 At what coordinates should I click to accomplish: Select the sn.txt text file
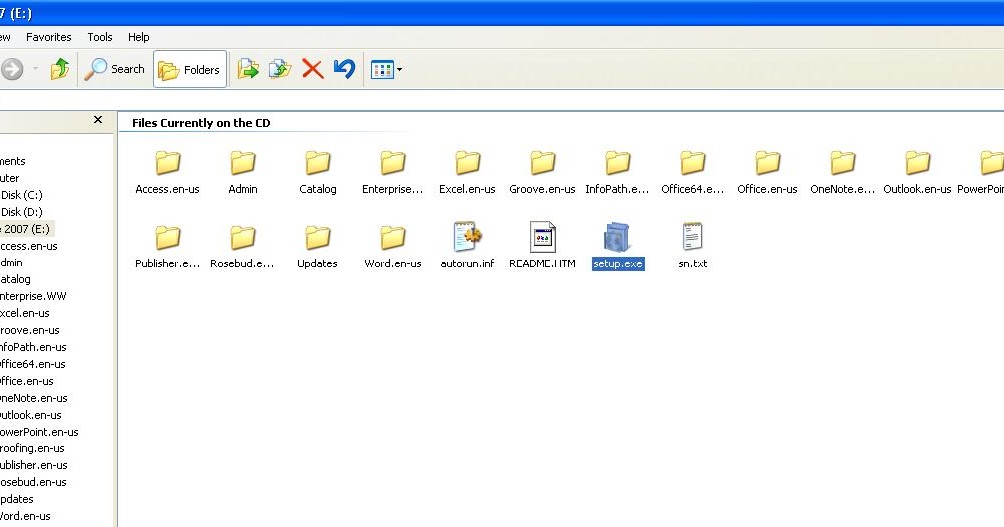(x=692, y=237)
